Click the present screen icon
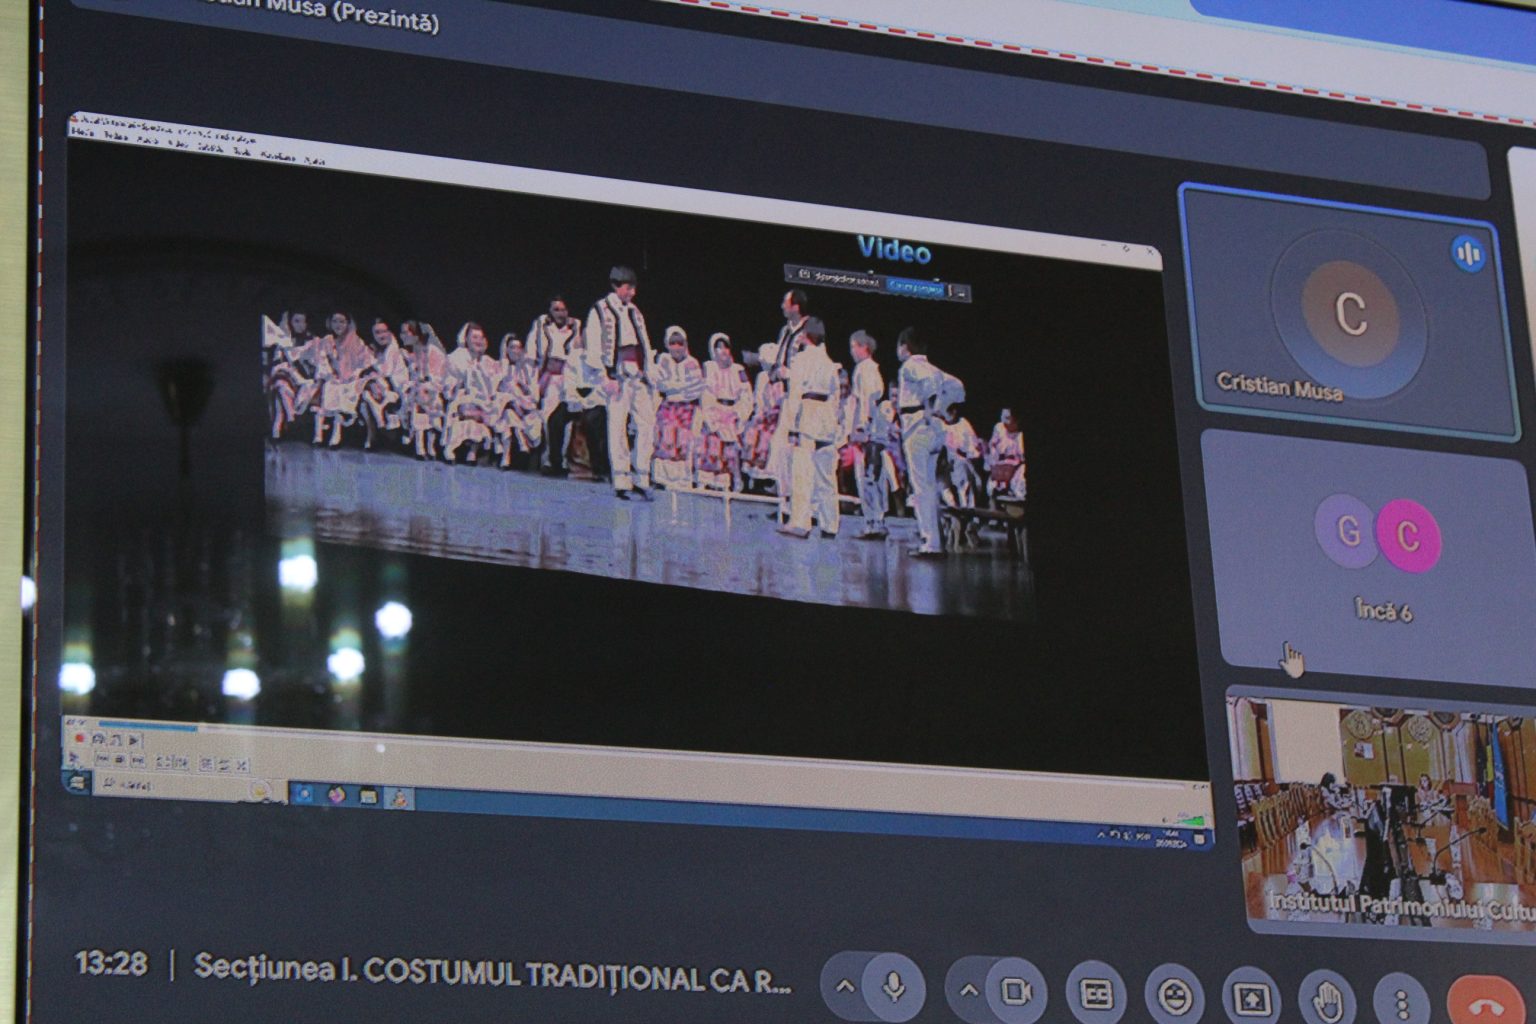 [x=1250, y=998]
